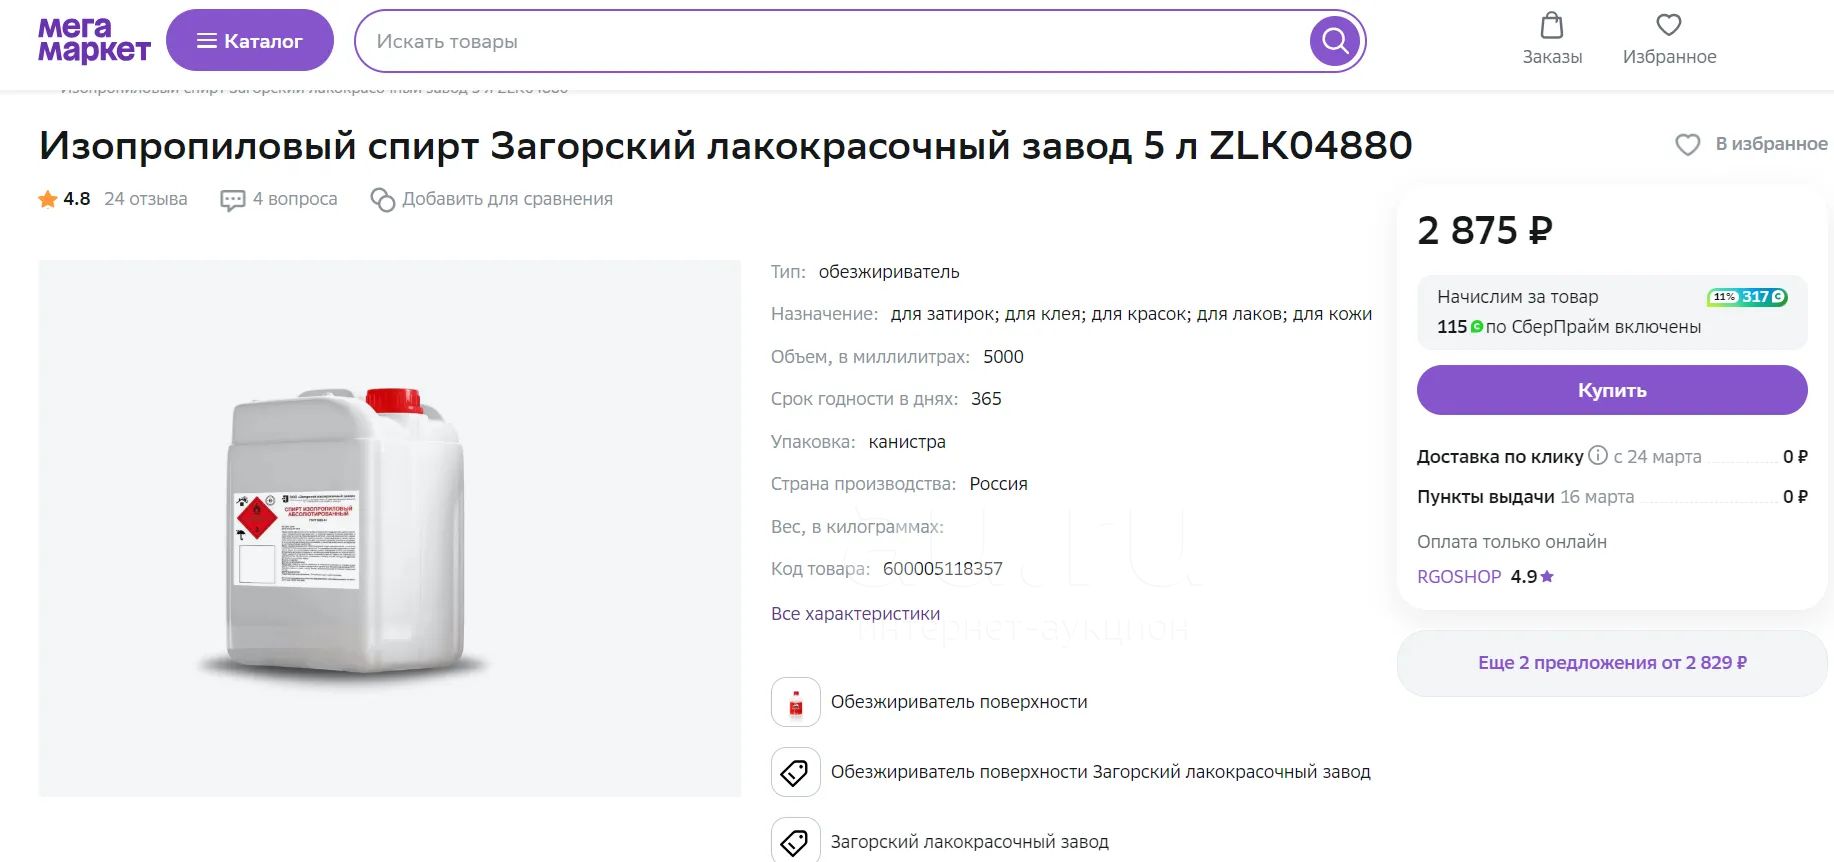Click the Упаковка канистра value
1834x862 pixels.
(907, 442)
